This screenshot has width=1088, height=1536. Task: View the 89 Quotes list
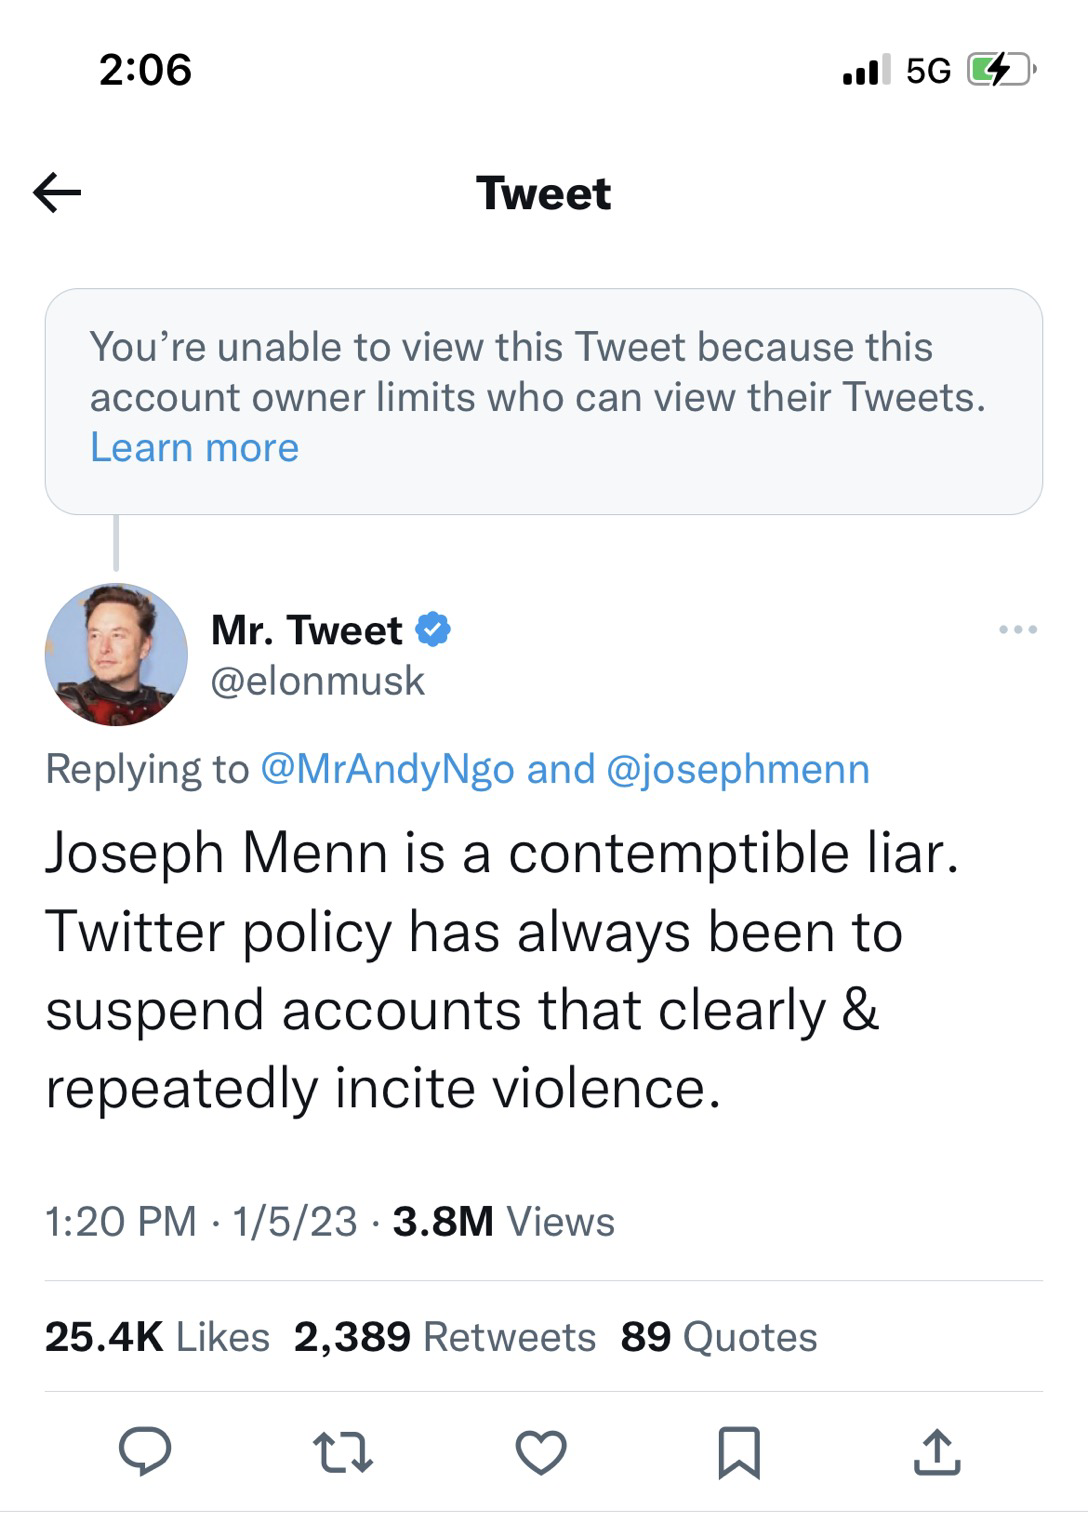click(x=718, y=1337)
